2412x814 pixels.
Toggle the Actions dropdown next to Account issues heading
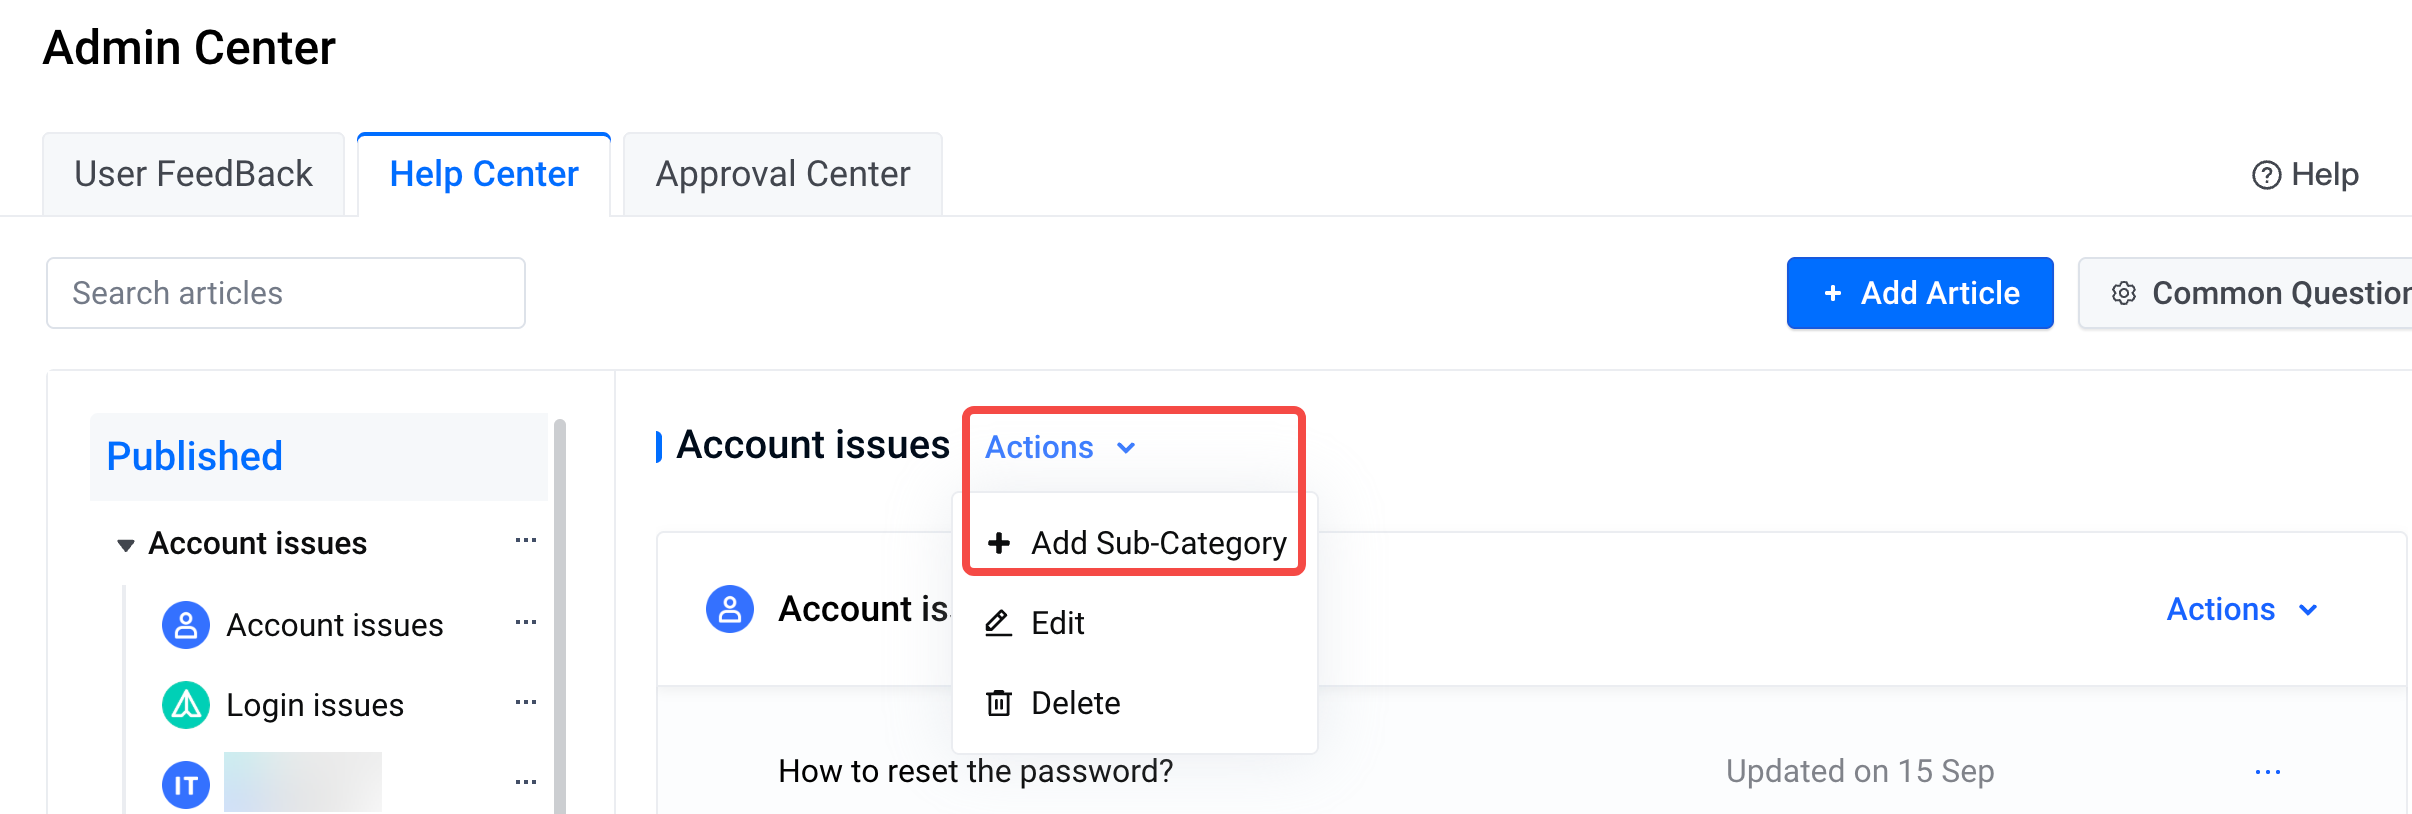pos(1061,447)
